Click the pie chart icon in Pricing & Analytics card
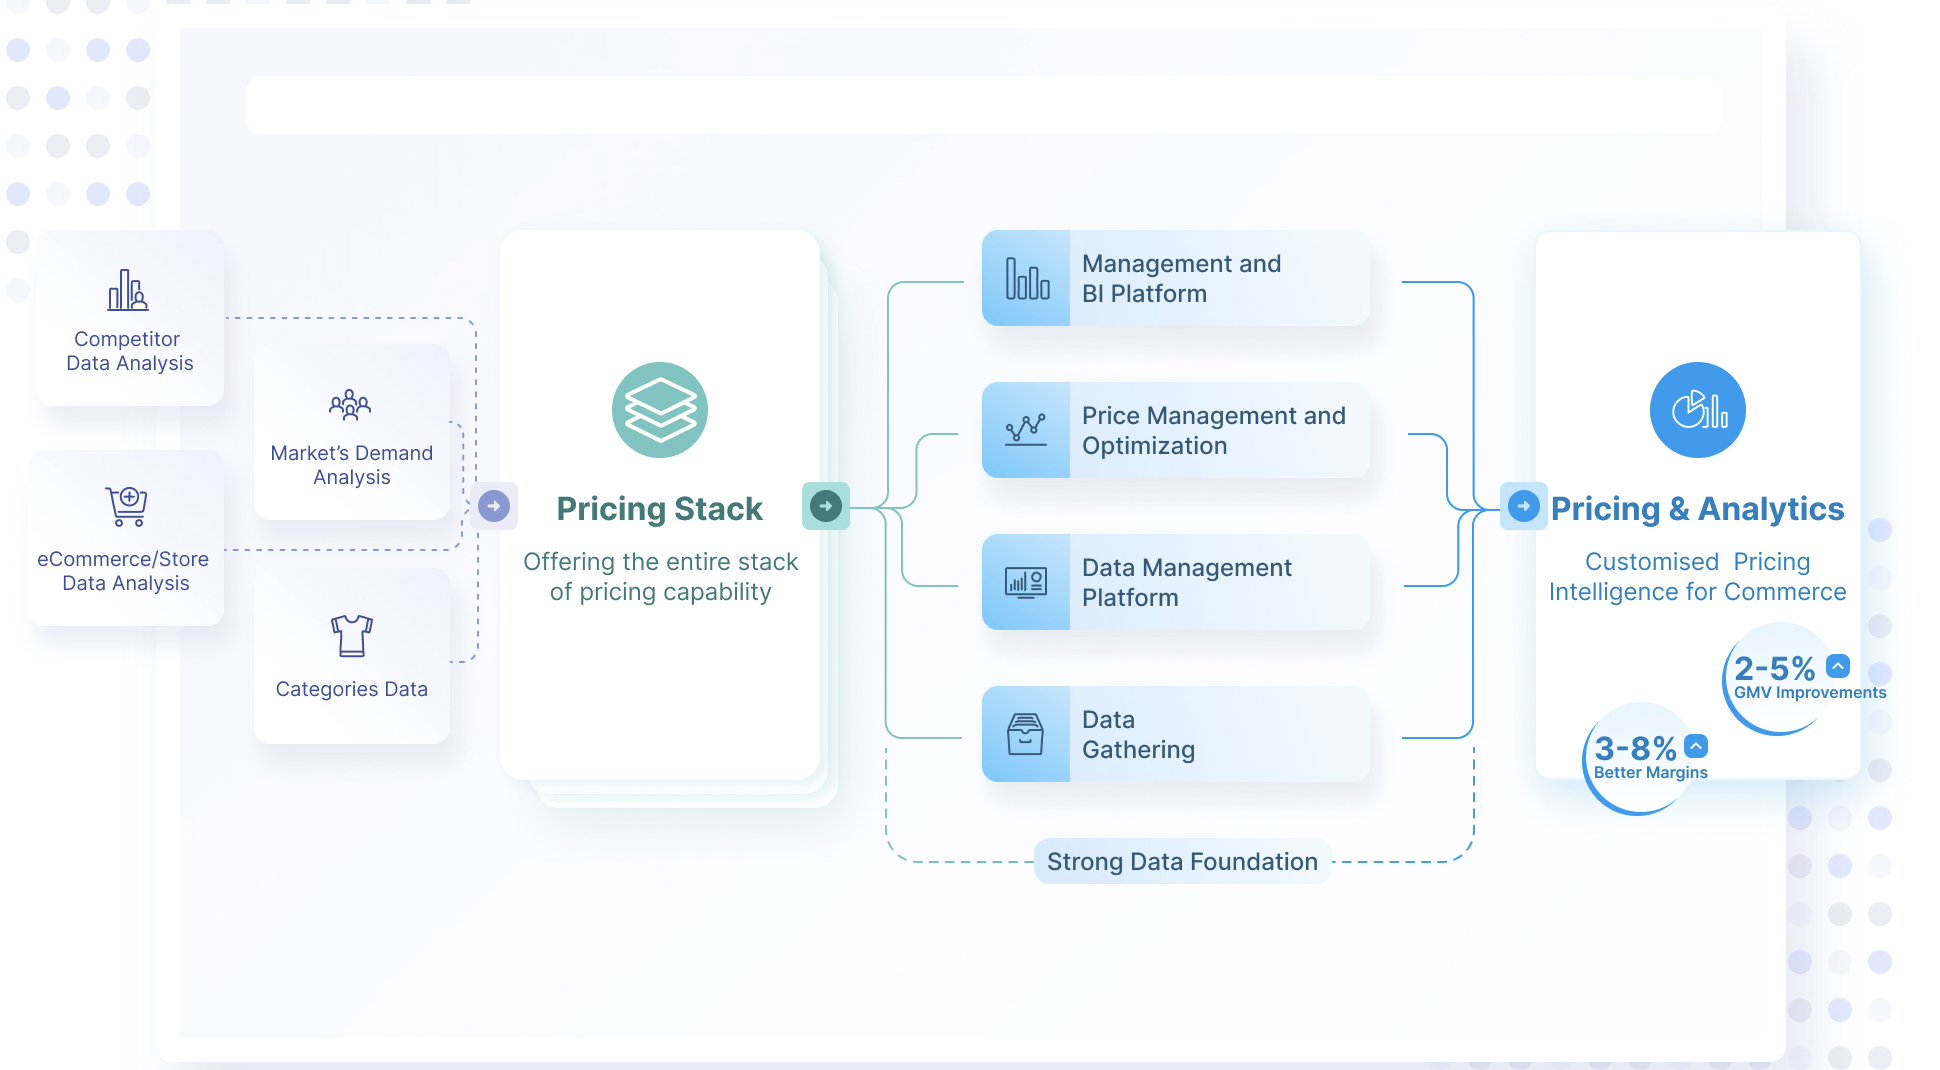 coord(1696,410)
